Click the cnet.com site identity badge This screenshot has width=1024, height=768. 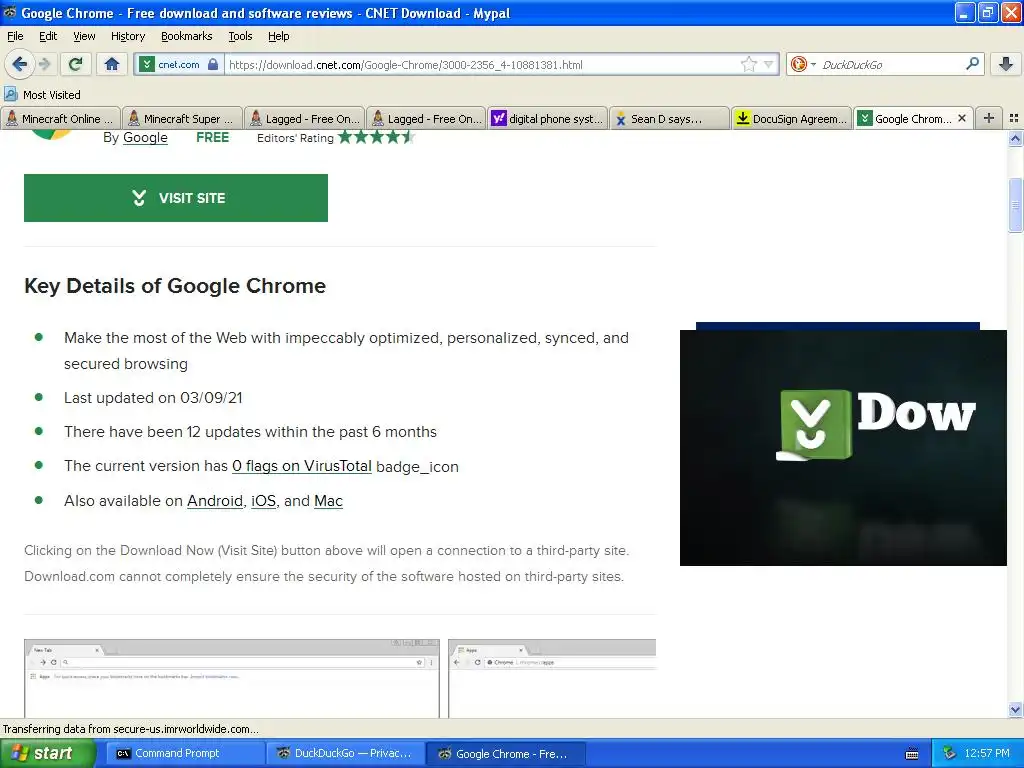click(171, 65)
